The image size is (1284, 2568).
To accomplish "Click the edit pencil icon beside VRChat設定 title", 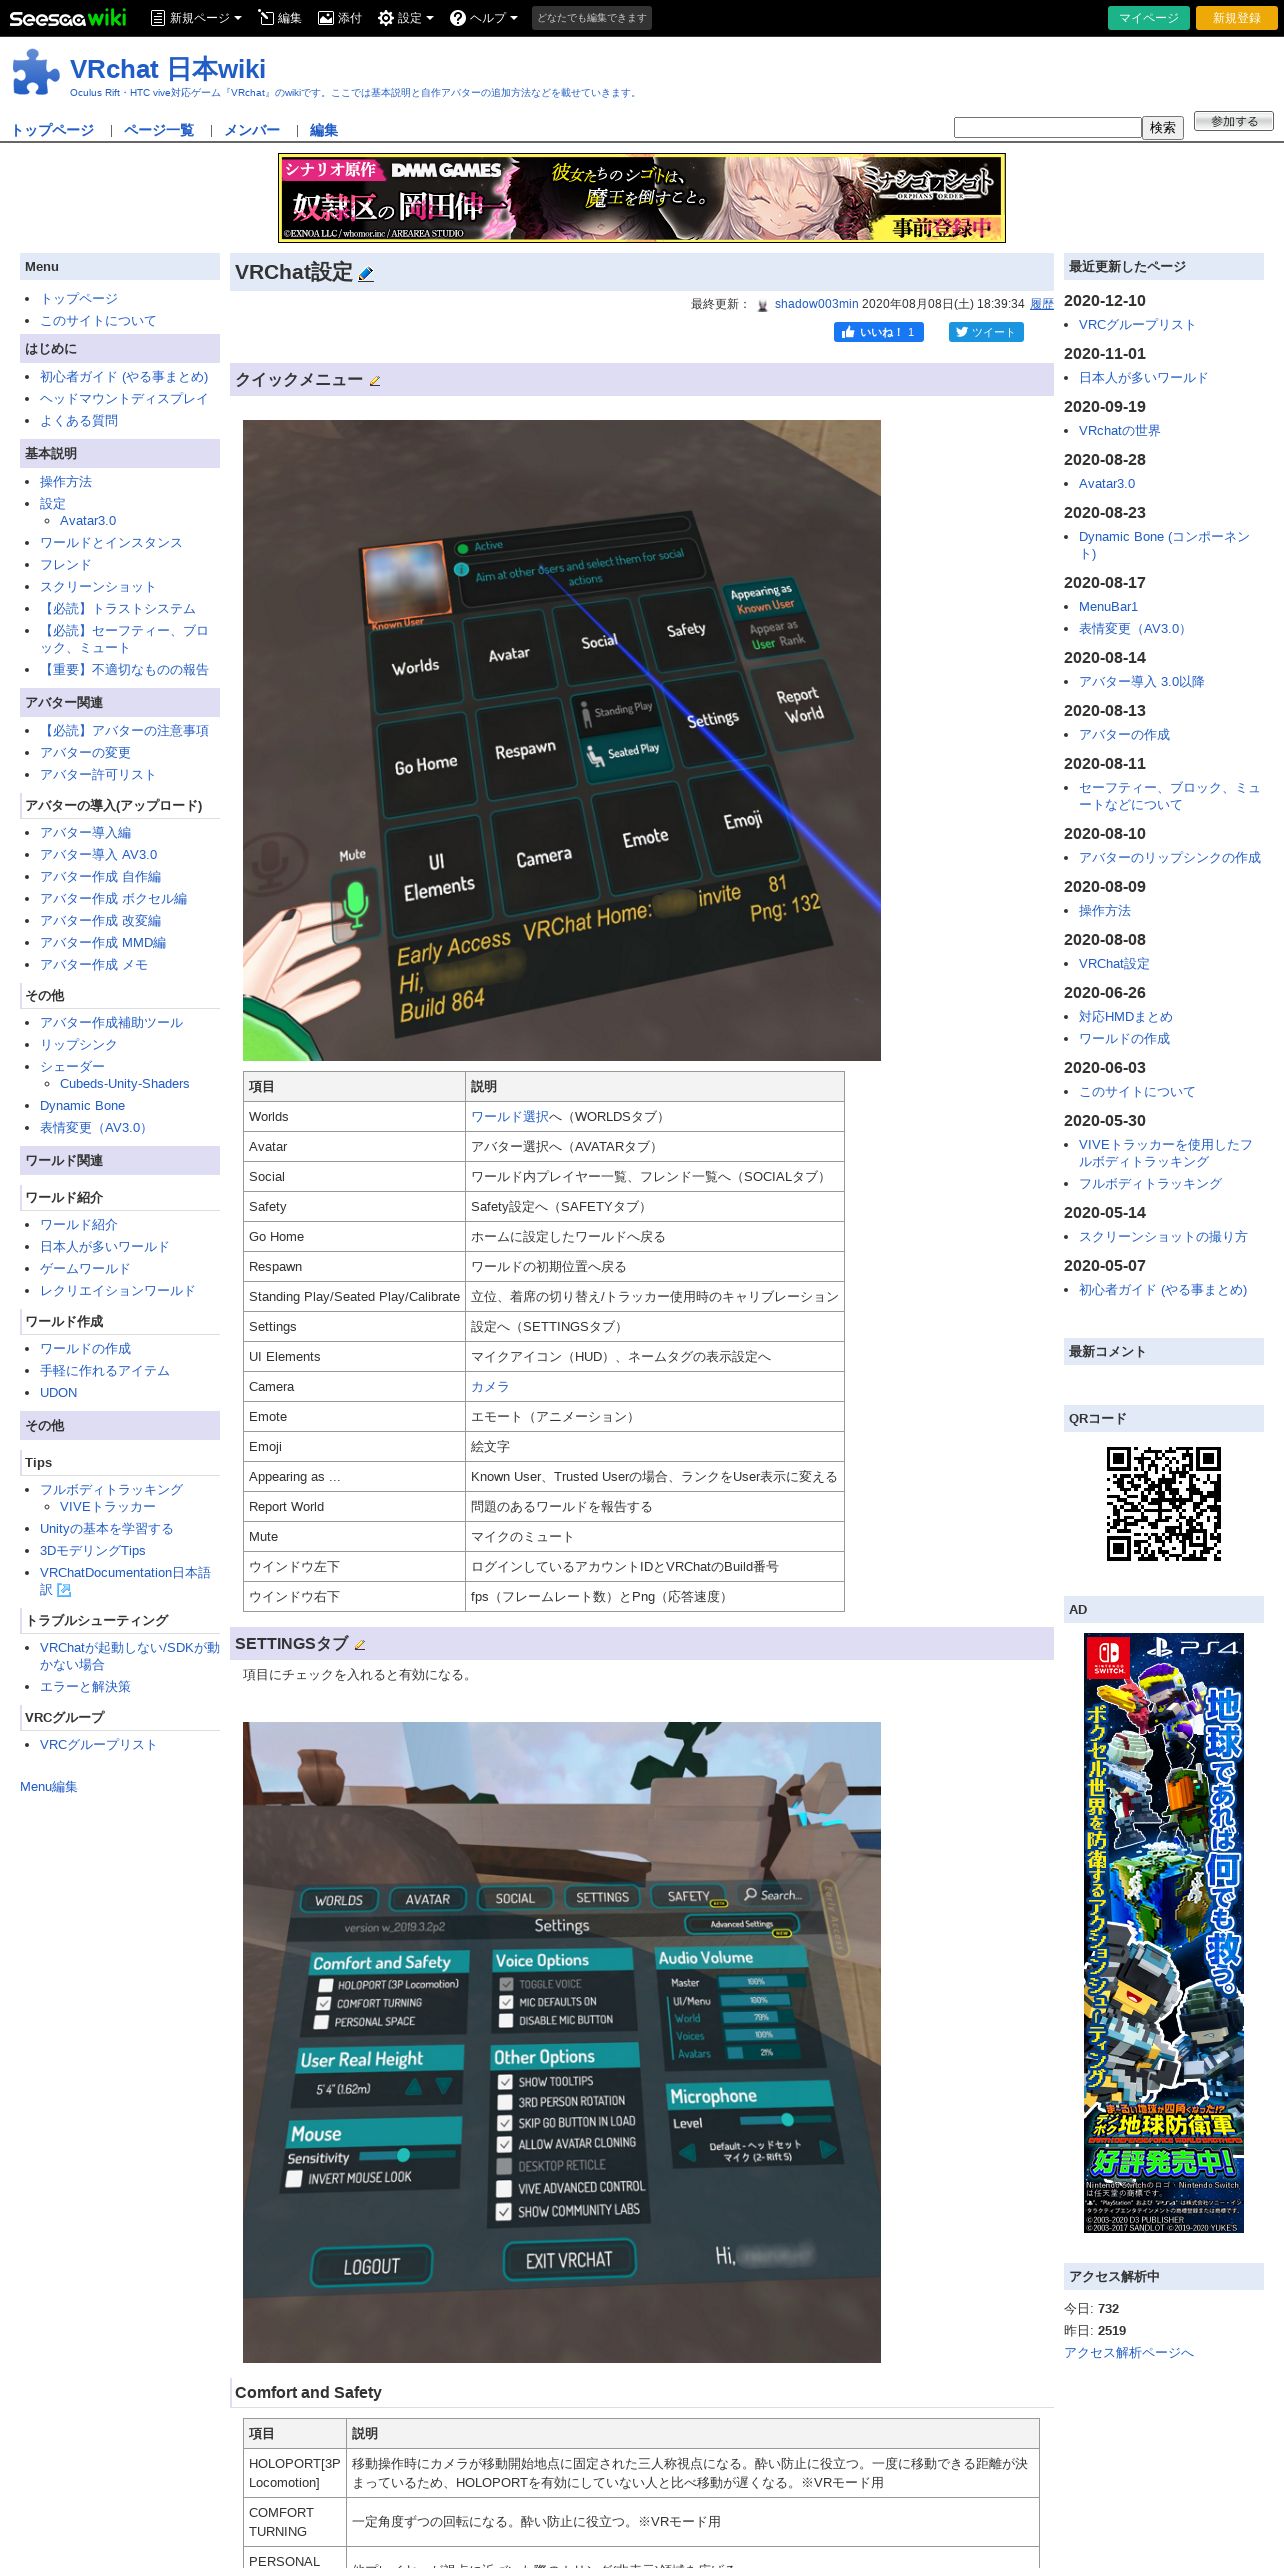I will point(366,273).
